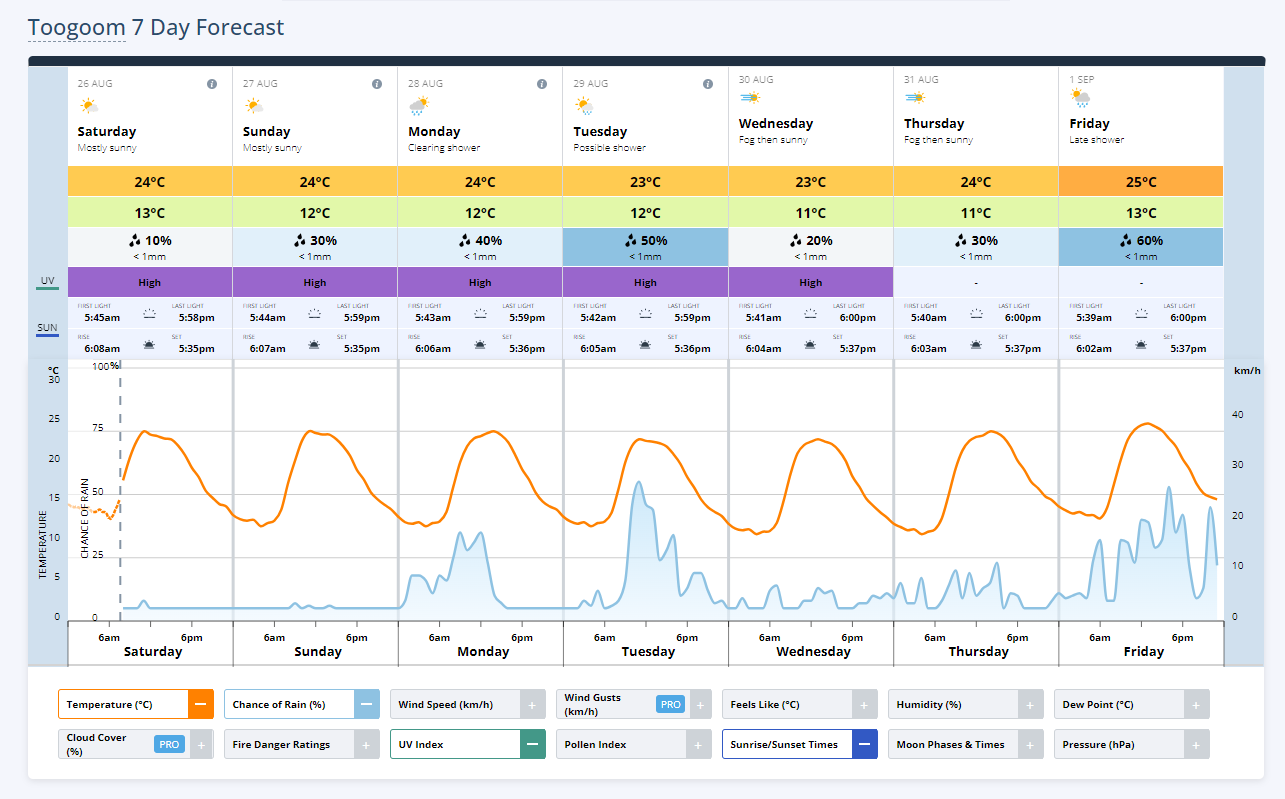
Task: Click Sunday's 5:59pm last light time
Action: (361, 318)
